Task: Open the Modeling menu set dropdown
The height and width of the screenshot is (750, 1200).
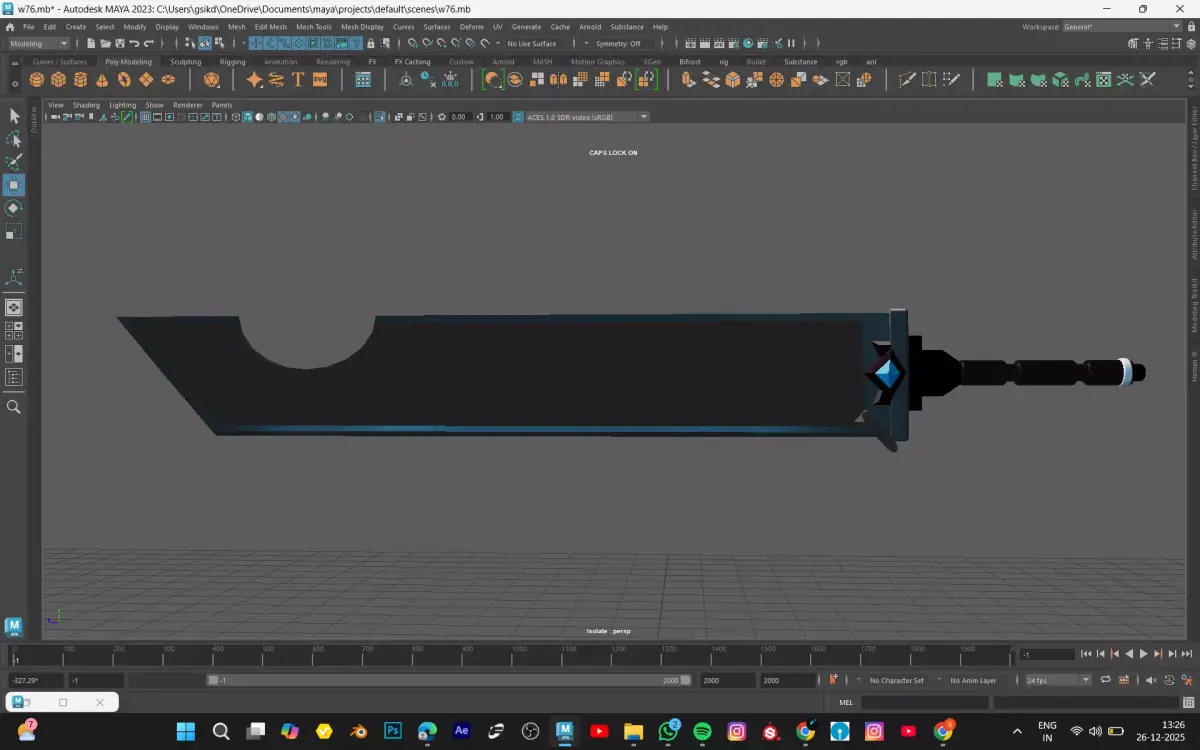Action: pyautogui.click(x=39, y=44)
